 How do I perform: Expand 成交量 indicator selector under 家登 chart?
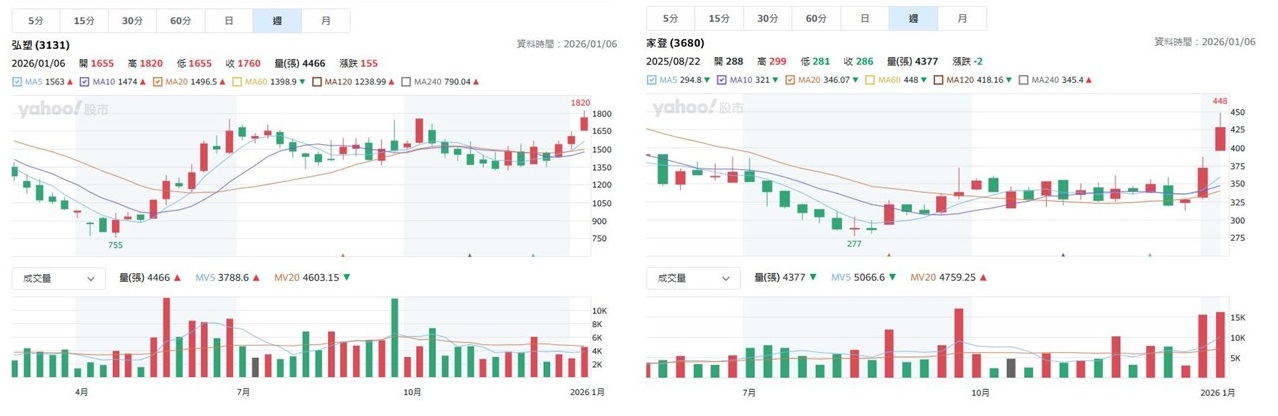[694, 279]
